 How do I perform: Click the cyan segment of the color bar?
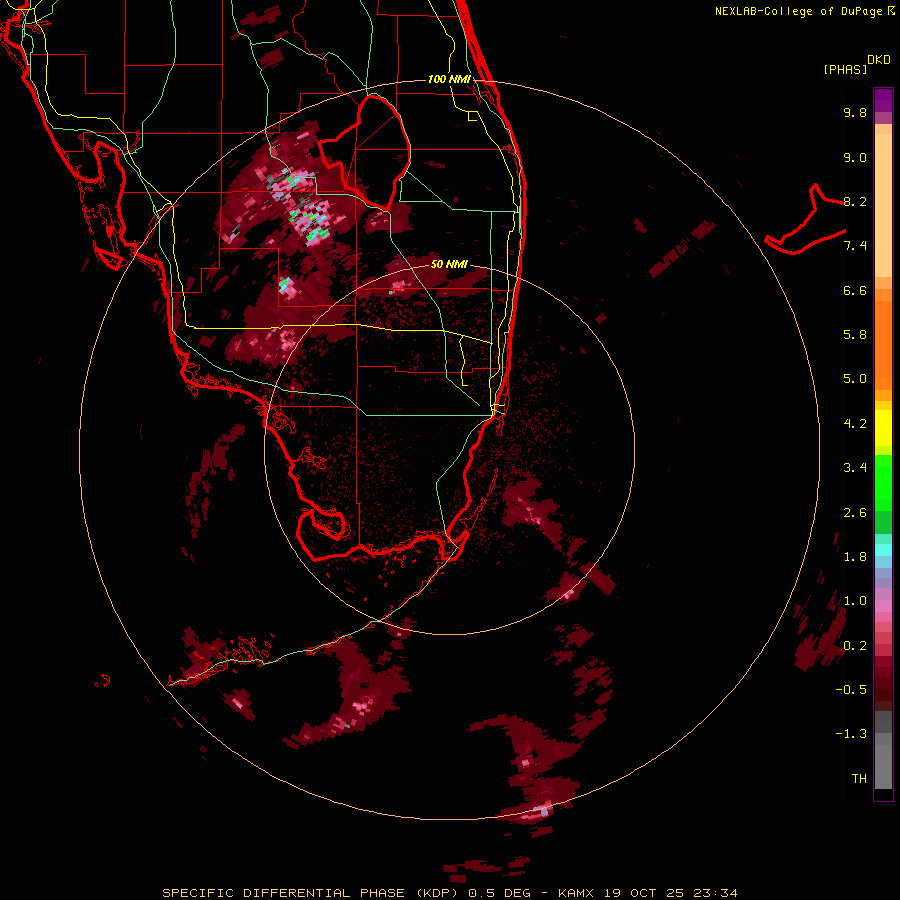coord(883,550)
